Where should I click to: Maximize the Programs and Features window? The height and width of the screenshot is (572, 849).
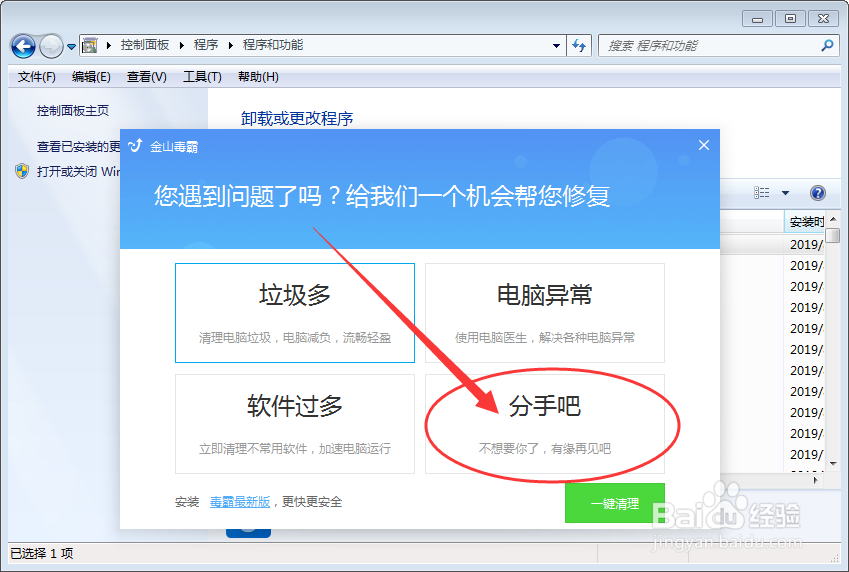(791, 19)
